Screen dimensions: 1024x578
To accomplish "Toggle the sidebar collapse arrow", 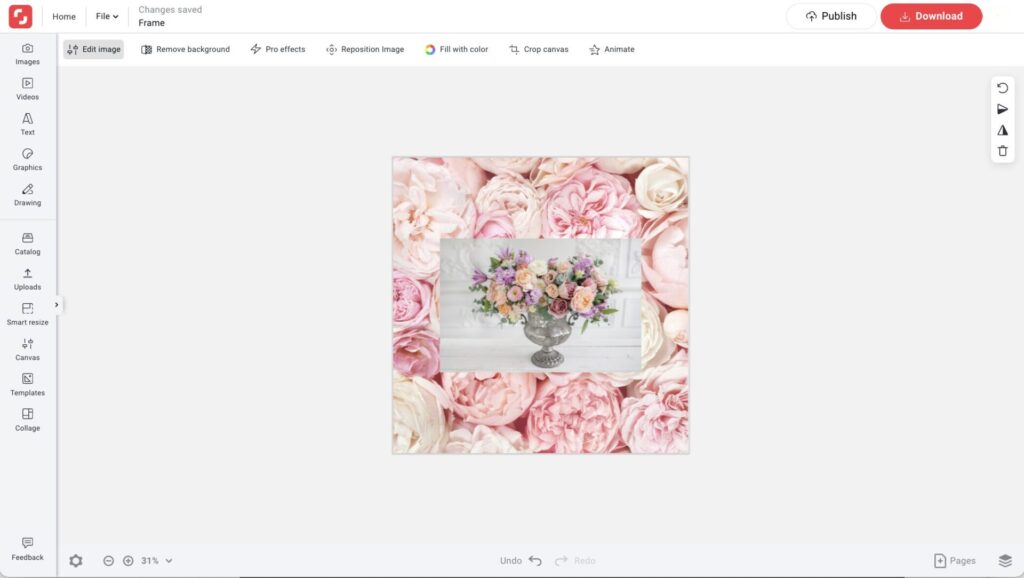I will 56,304.
